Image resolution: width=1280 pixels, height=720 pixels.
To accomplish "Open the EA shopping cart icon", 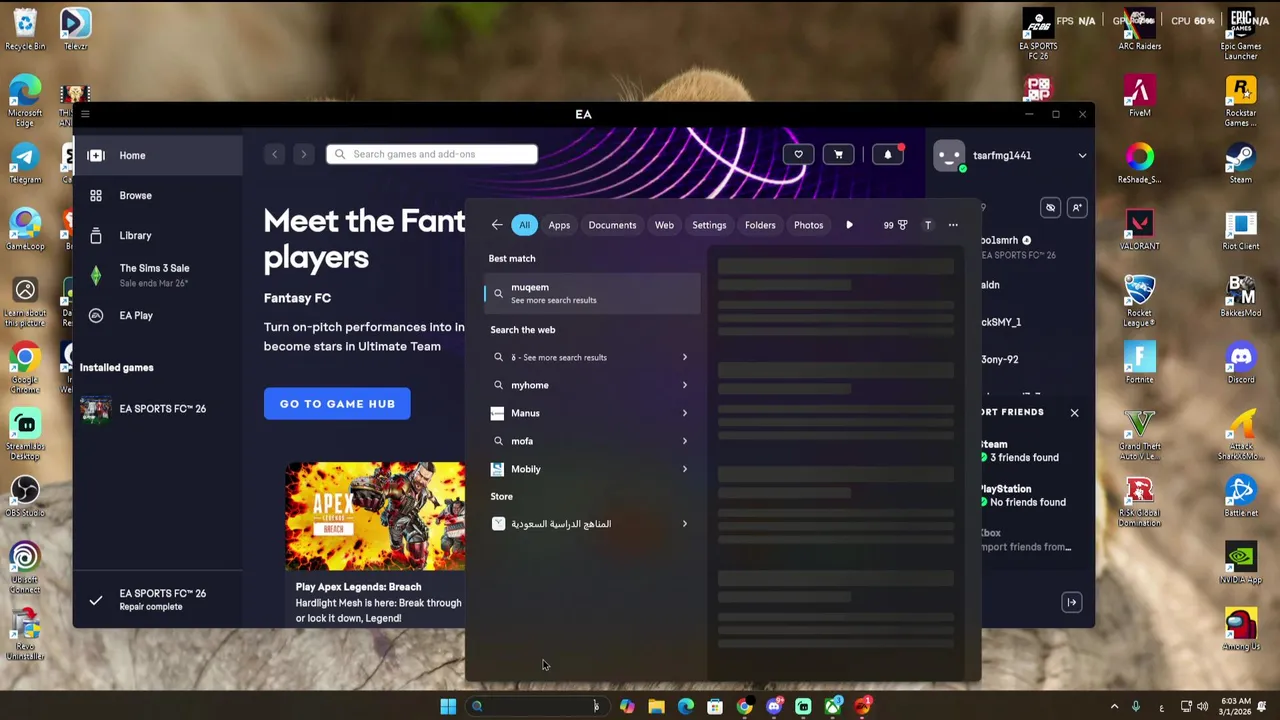I will click(838, 154).
